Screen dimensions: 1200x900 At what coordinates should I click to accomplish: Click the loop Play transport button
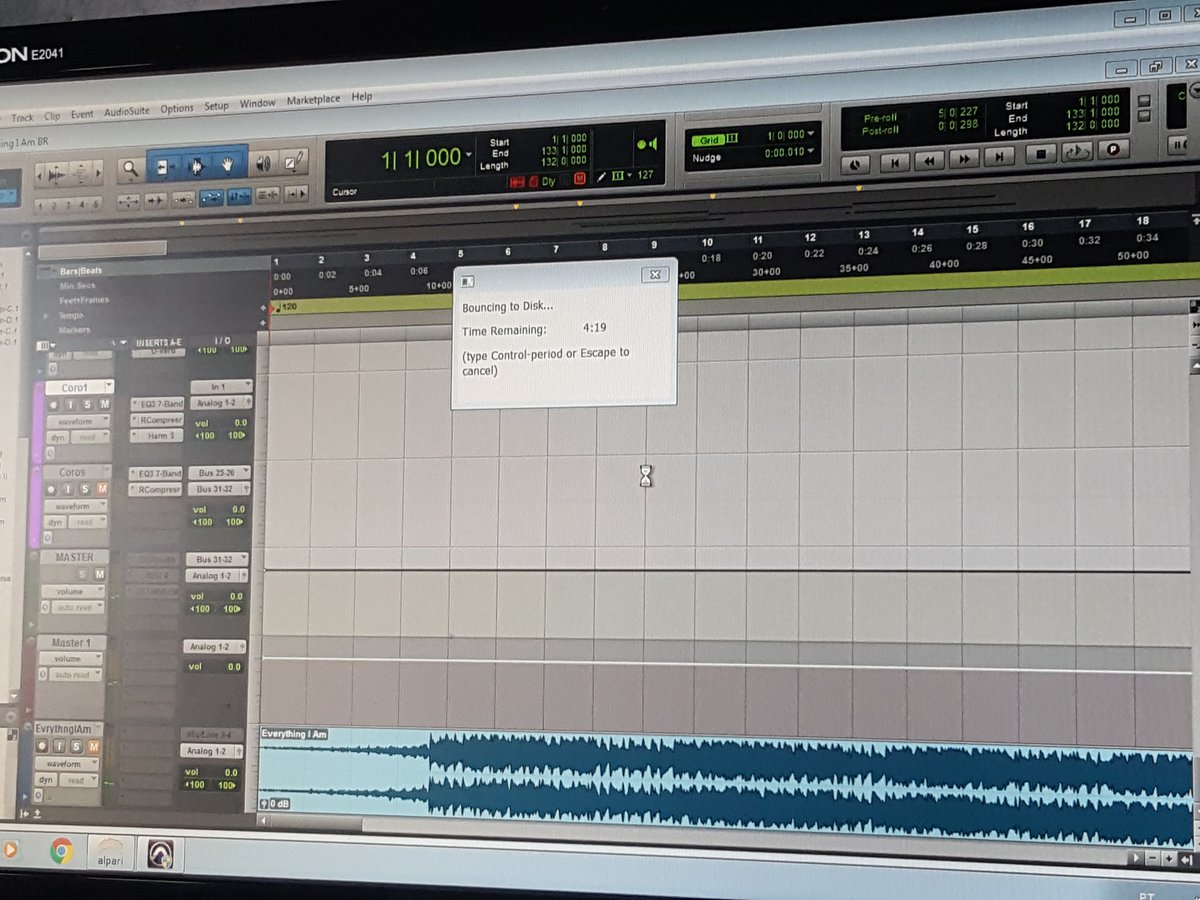1077,152
